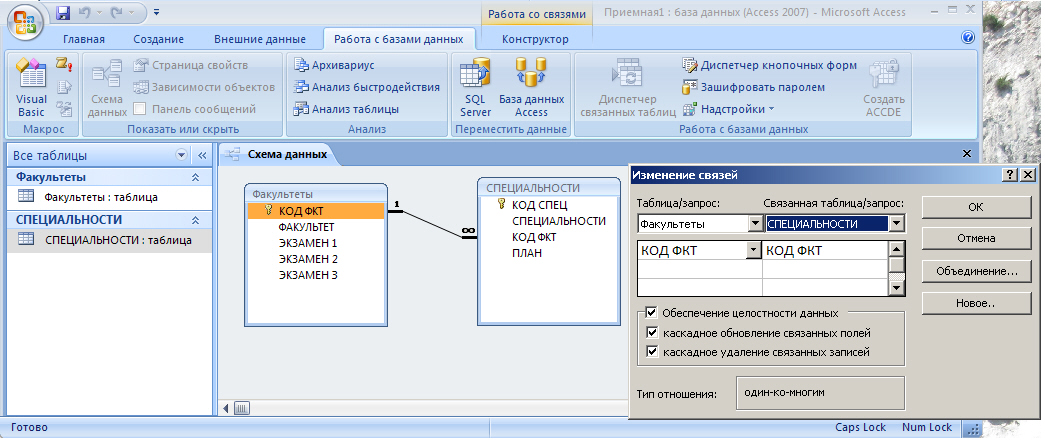
Task: Open the СПЕЦИАЛЬНОСТИ related table dropdown
Action: (x=897, y=224)
